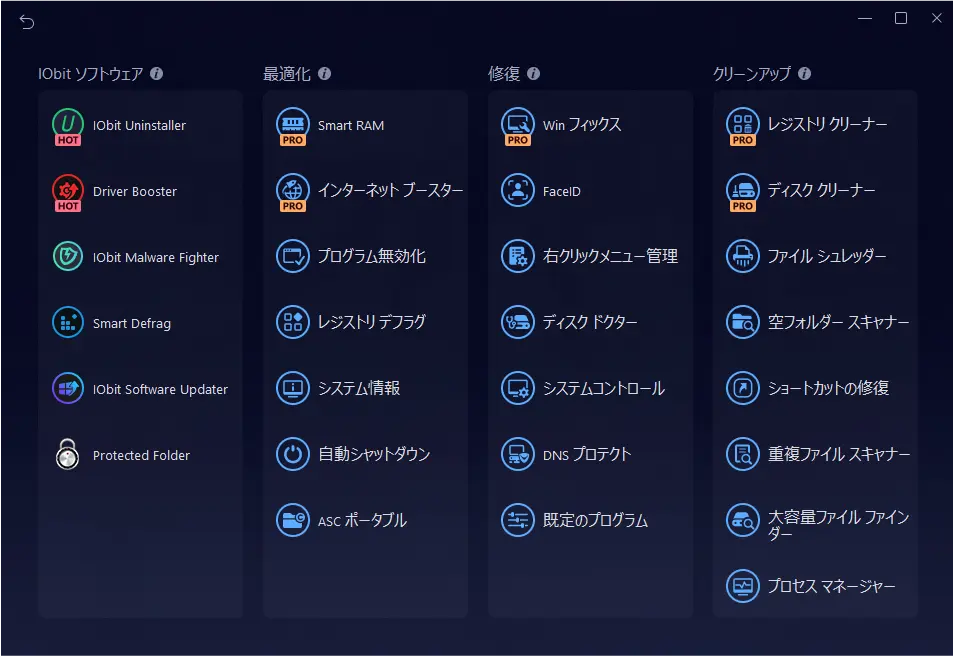Launch Driver Booster
The height and width of the screenshot is (656, 953).
(118, 190)
